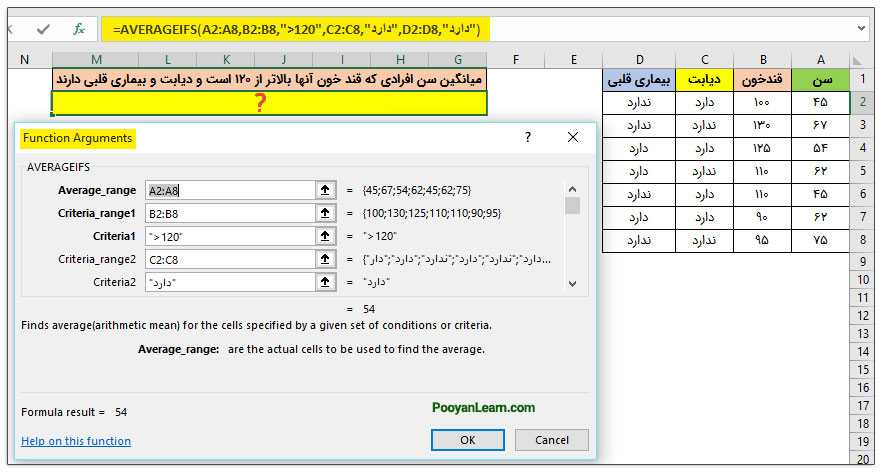Viewport: 882px width, 472px height.
Task: Select row 2 header
Action: (862, 102)
